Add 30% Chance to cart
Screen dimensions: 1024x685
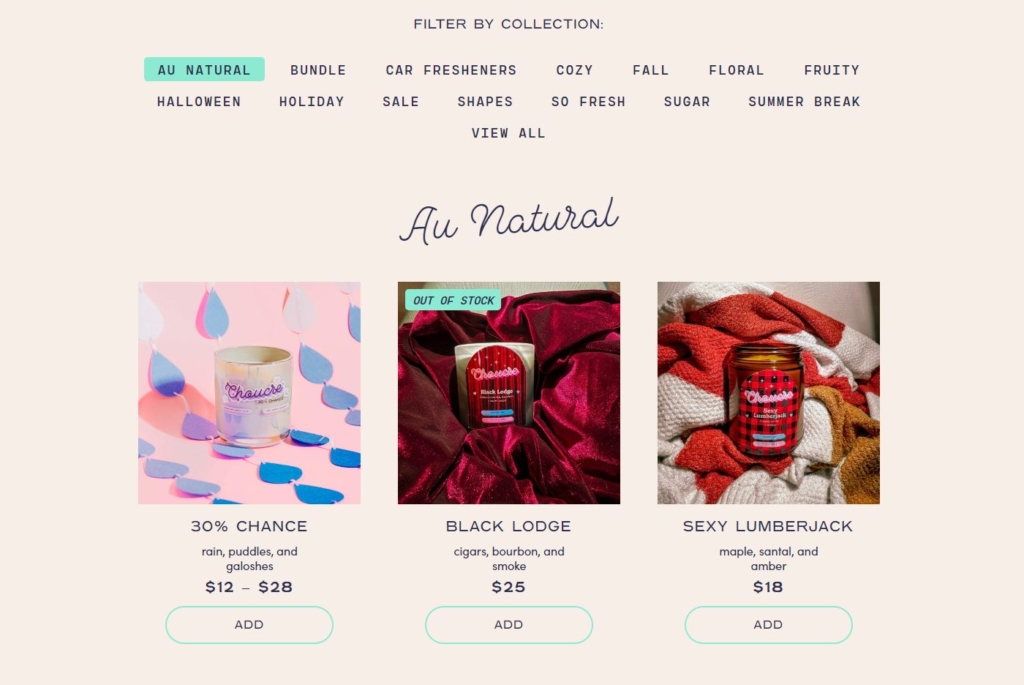pos(249,625)
